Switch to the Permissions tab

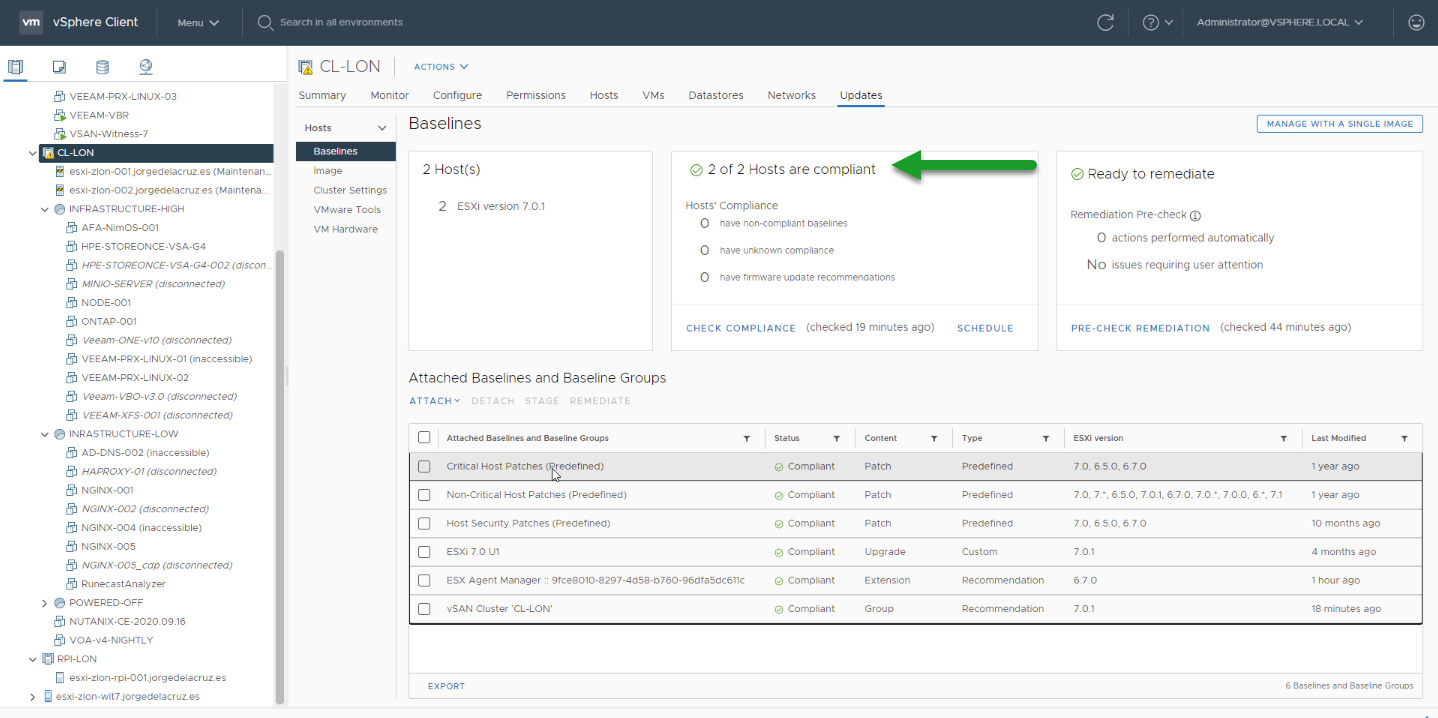[535, 95]
